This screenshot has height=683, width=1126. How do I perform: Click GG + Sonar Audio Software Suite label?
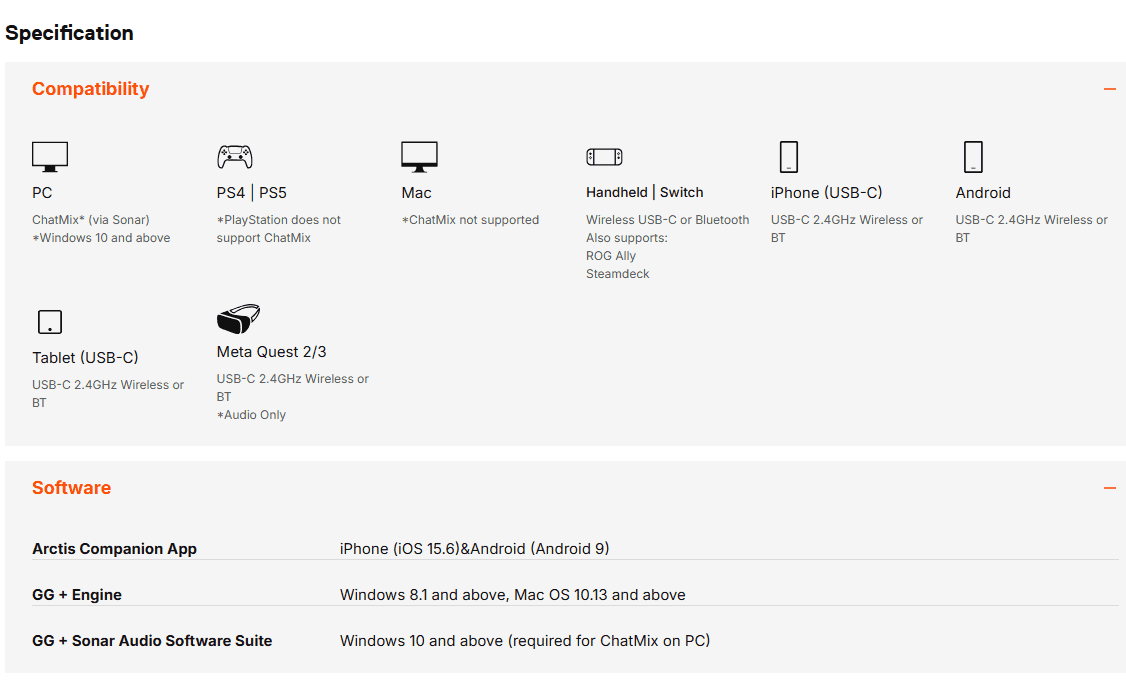152,641
